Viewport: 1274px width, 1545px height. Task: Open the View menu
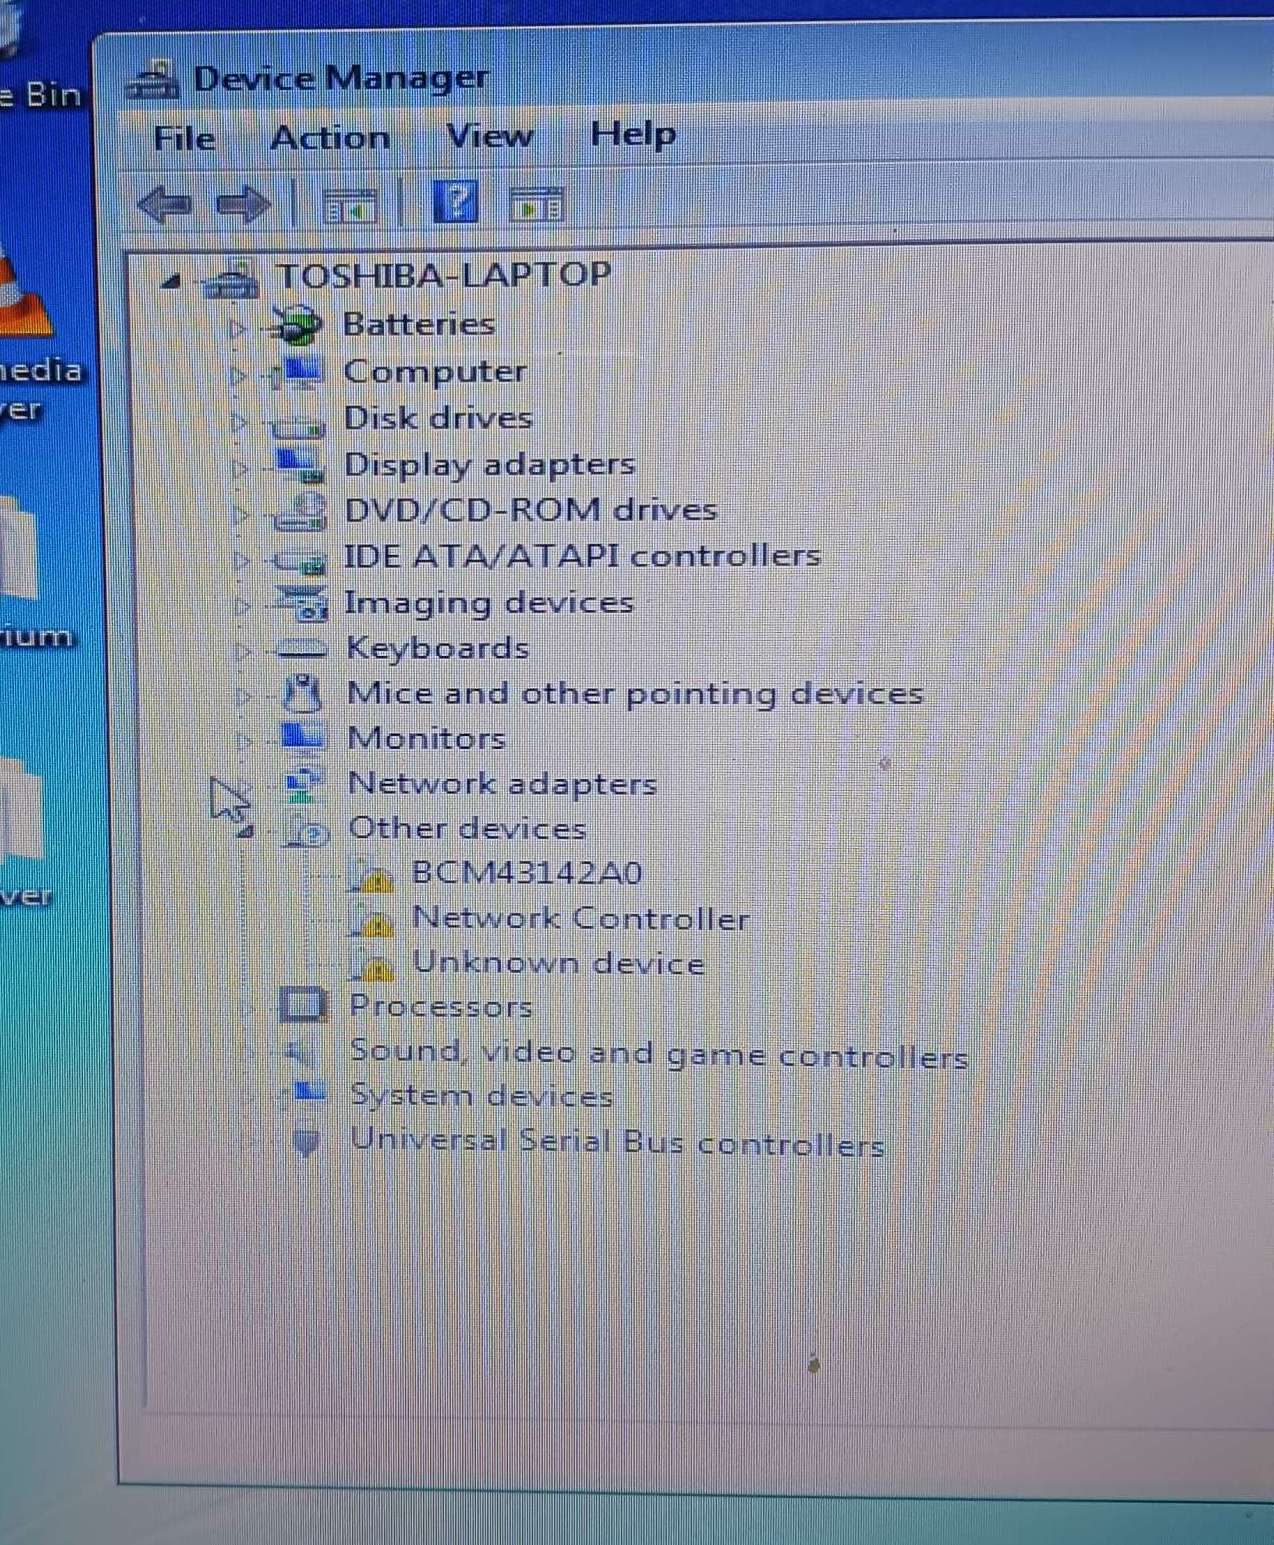click(x=489, y=135)
